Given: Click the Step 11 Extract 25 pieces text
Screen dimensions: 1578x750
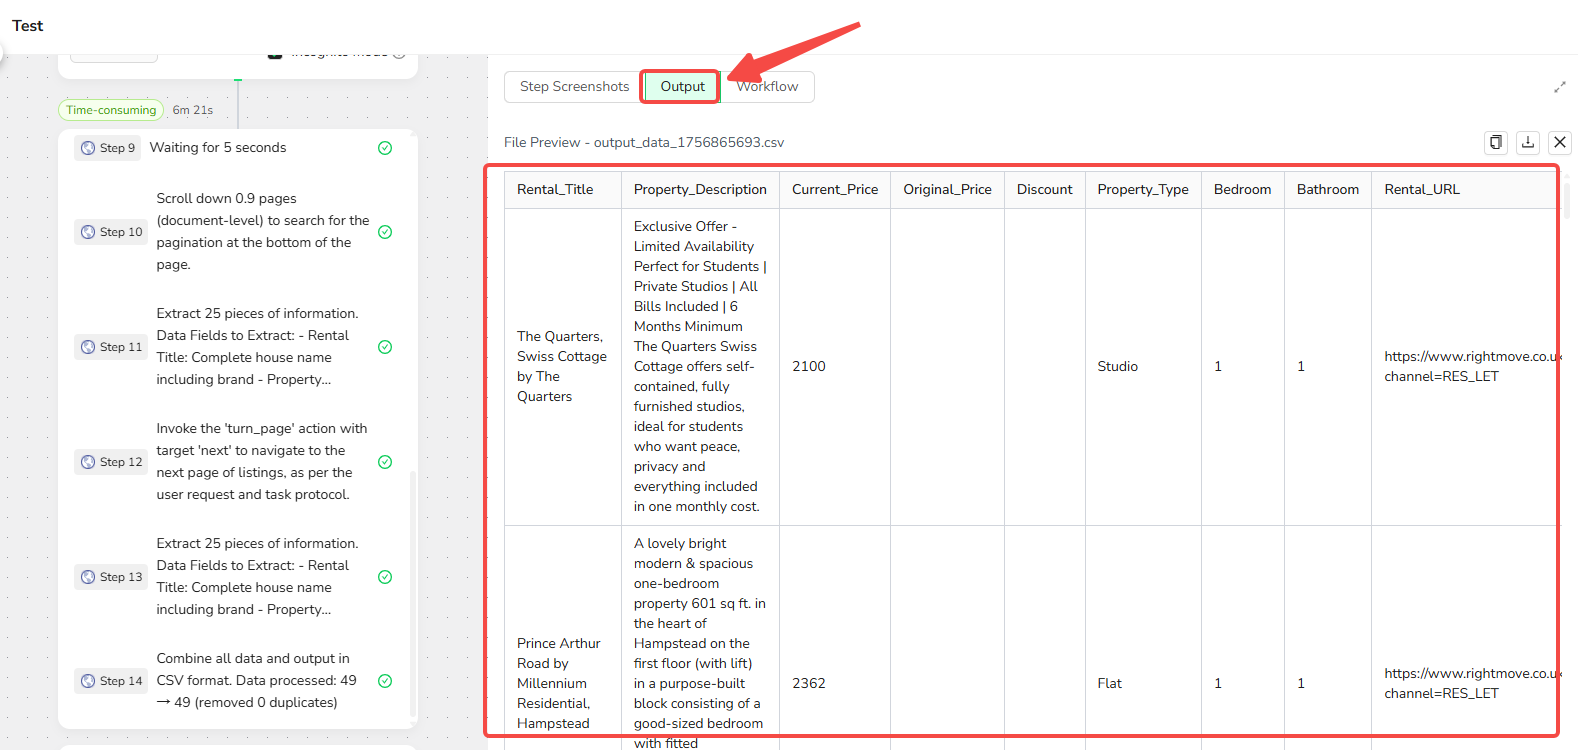Looking at the screenshot, I should click(x=257, y=347).
